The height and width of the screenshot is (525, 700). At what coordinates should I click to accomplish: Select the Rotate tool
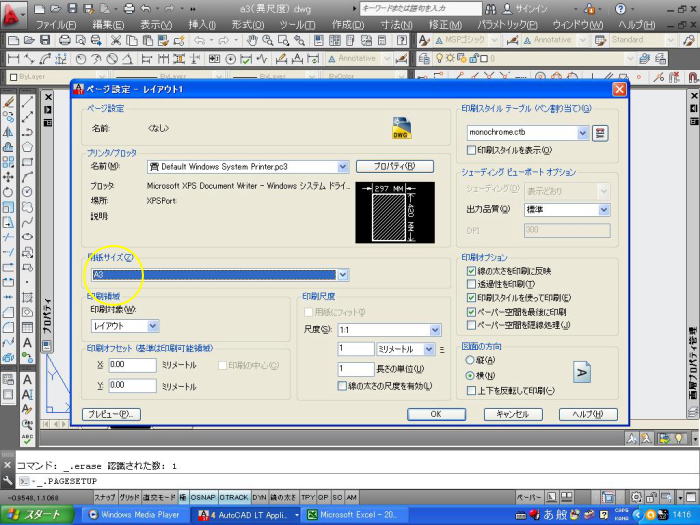[x=8, y=192]
